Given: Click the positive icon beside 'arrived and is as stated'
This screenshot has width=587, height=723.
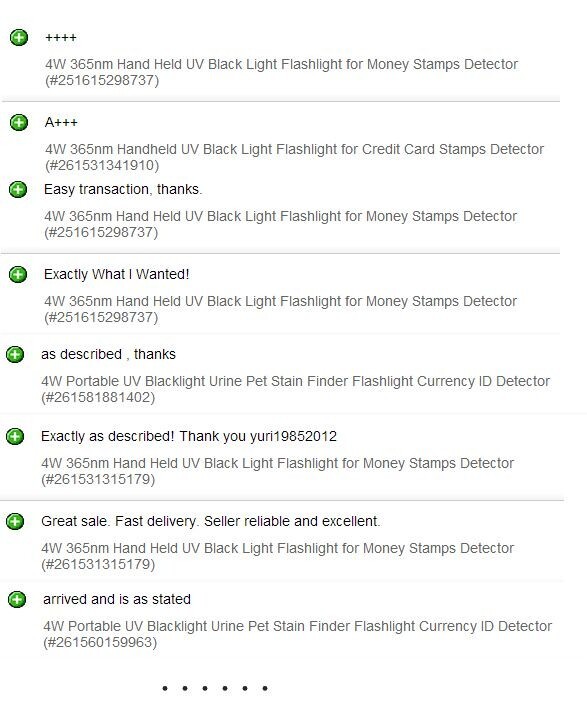Looking at the screenshot, I should (x=17, y=599).
